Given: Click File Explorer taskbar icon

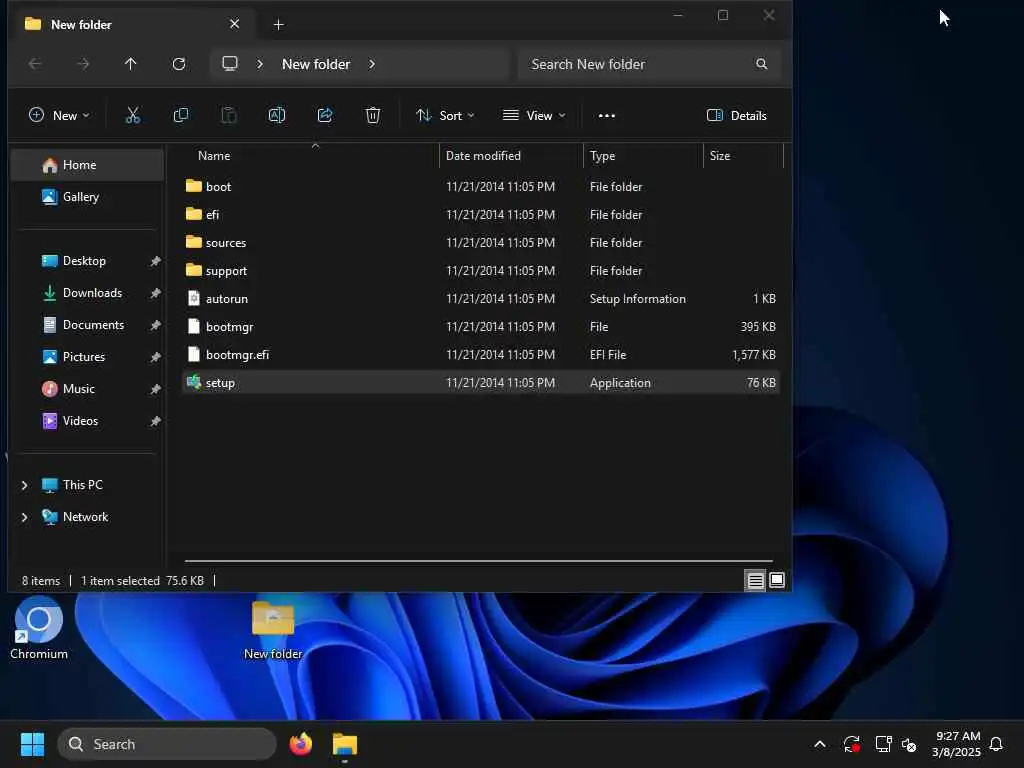Looking at the screenshot, I should click(345, 744).
